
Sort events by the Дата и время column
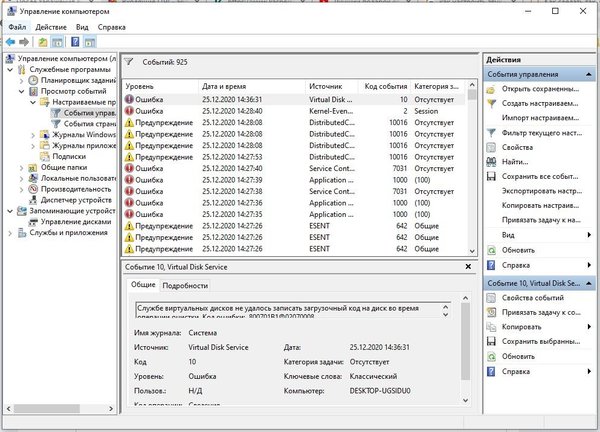click(223, 86)
